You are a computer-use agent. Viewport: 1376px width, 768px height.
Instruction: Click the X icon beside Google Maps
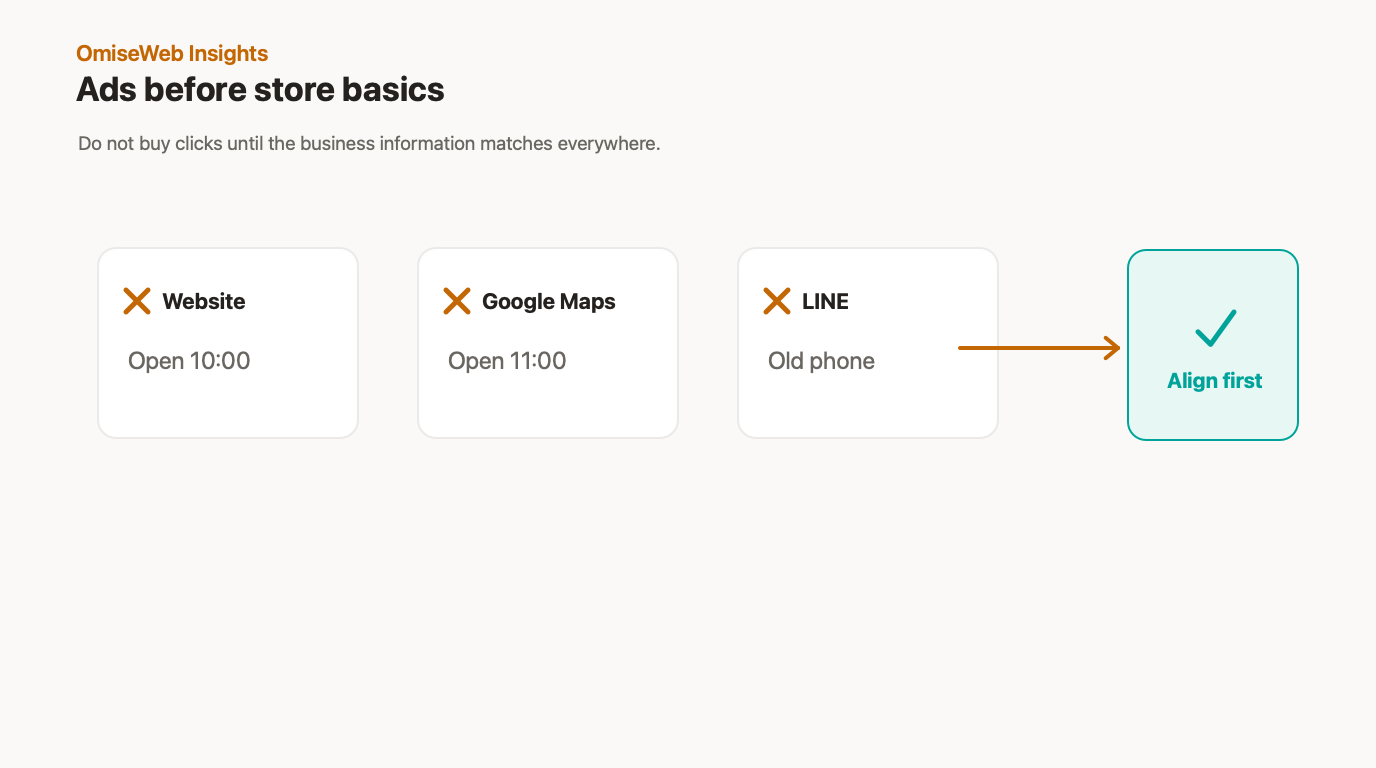pos(457,301)
